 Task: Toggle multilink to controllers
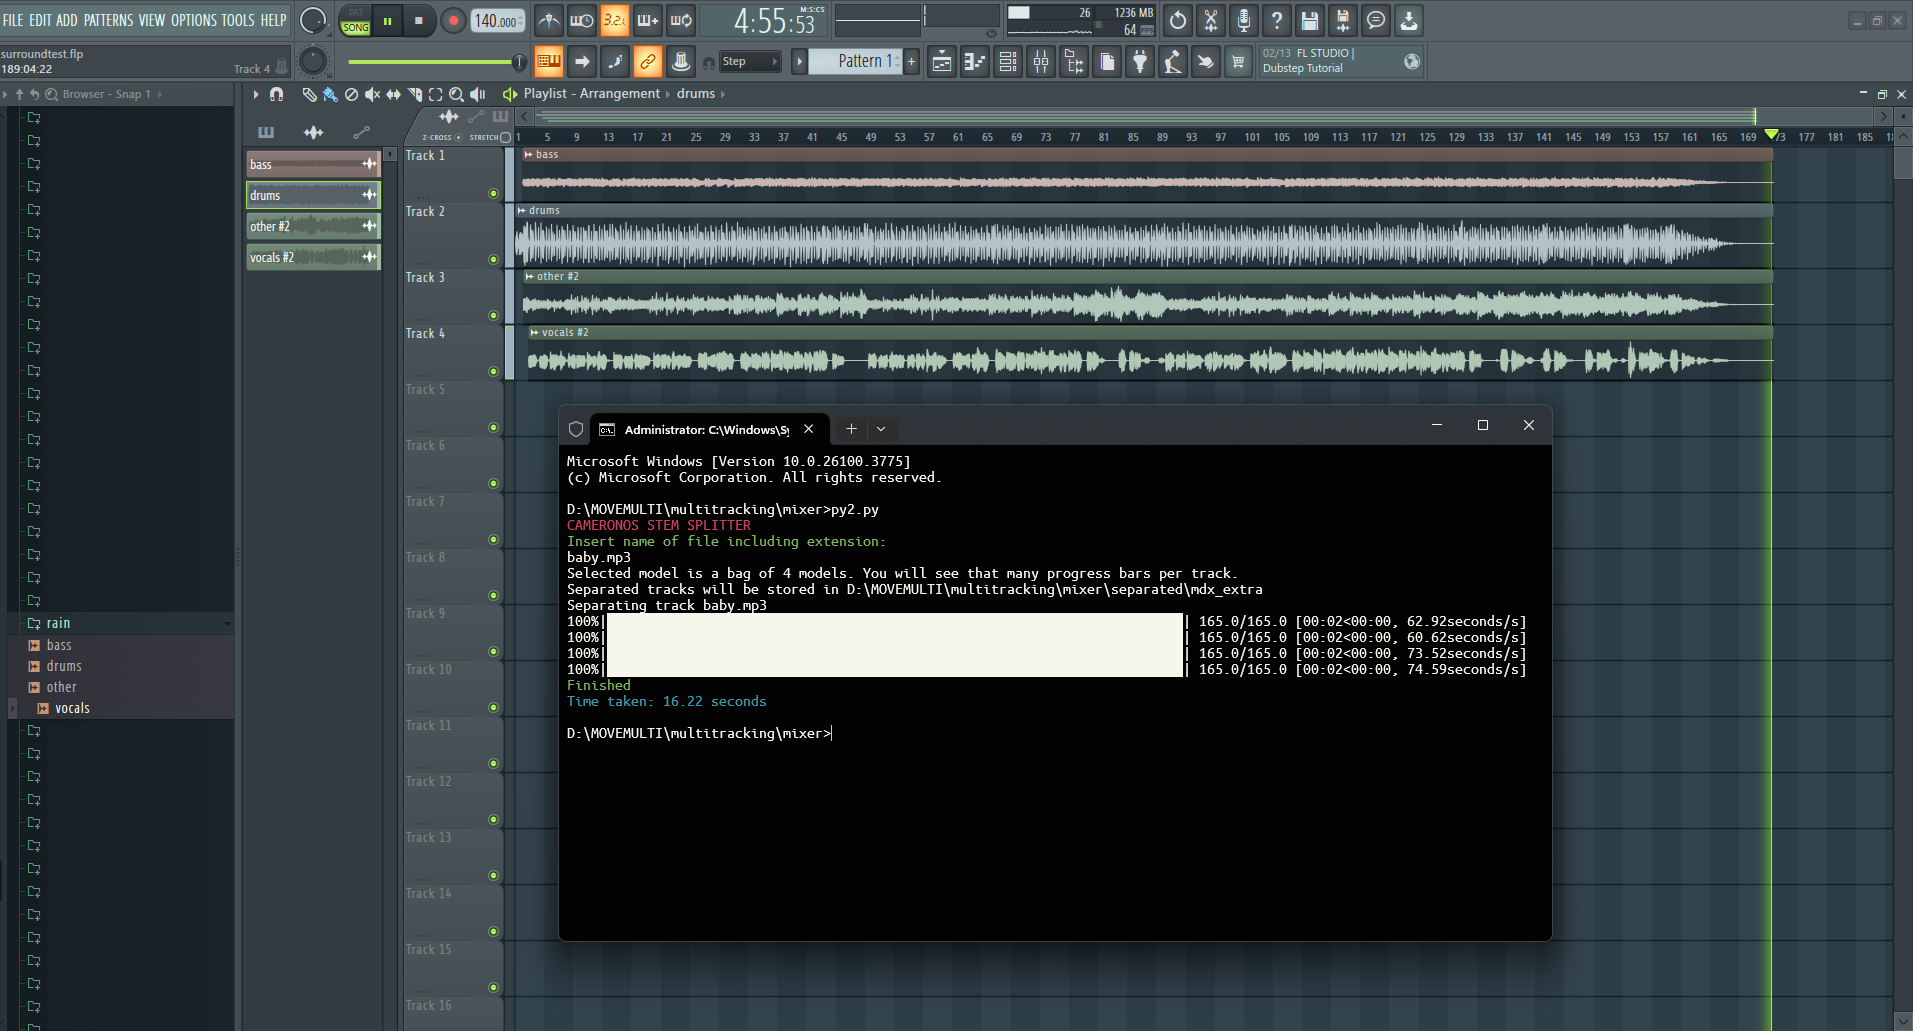(681, 62)
